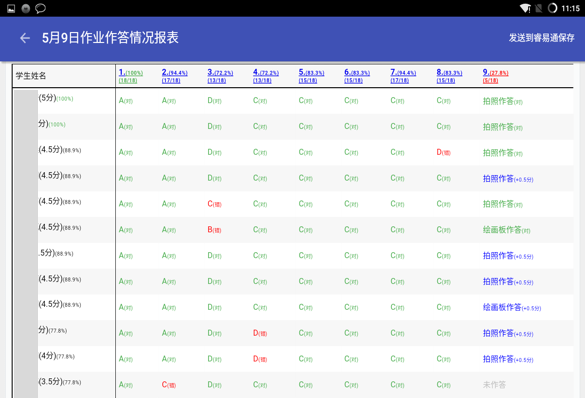The image size is (585, 398).
Task: Select the gray 未作答 cell
Action: (x=494, y=385)
